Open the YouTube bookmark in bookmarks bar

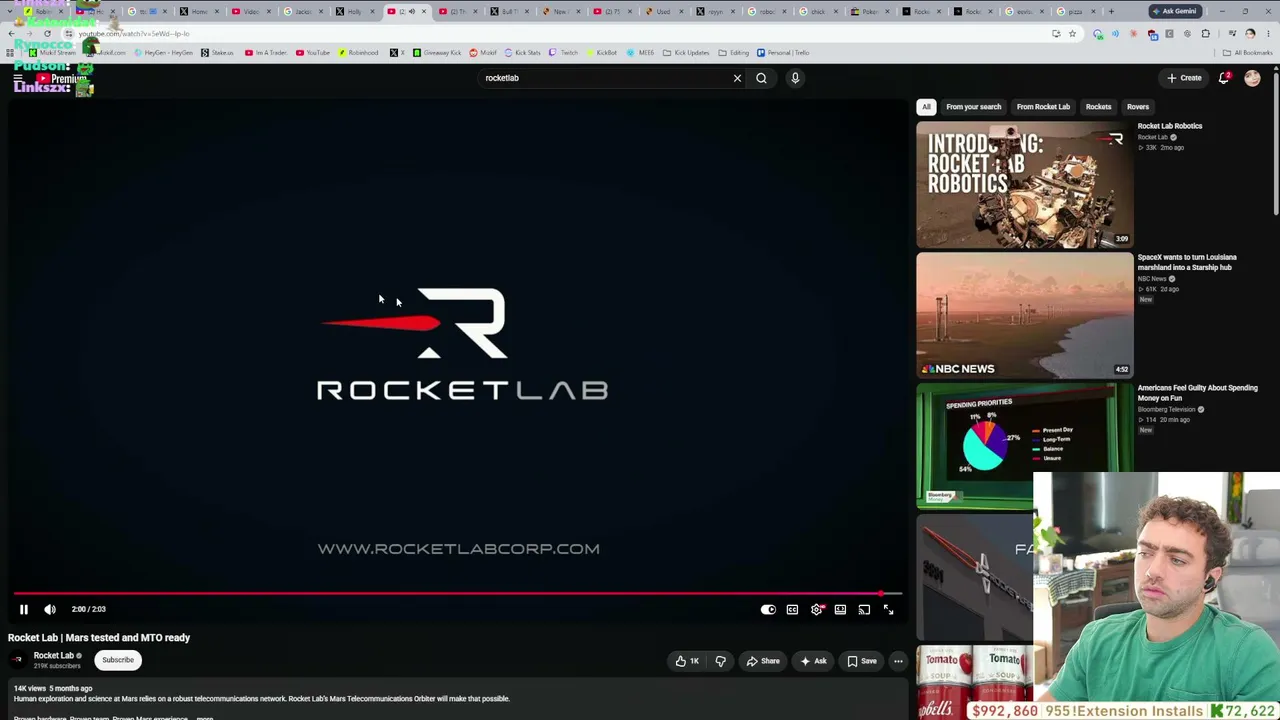click(x=313, y=53)
